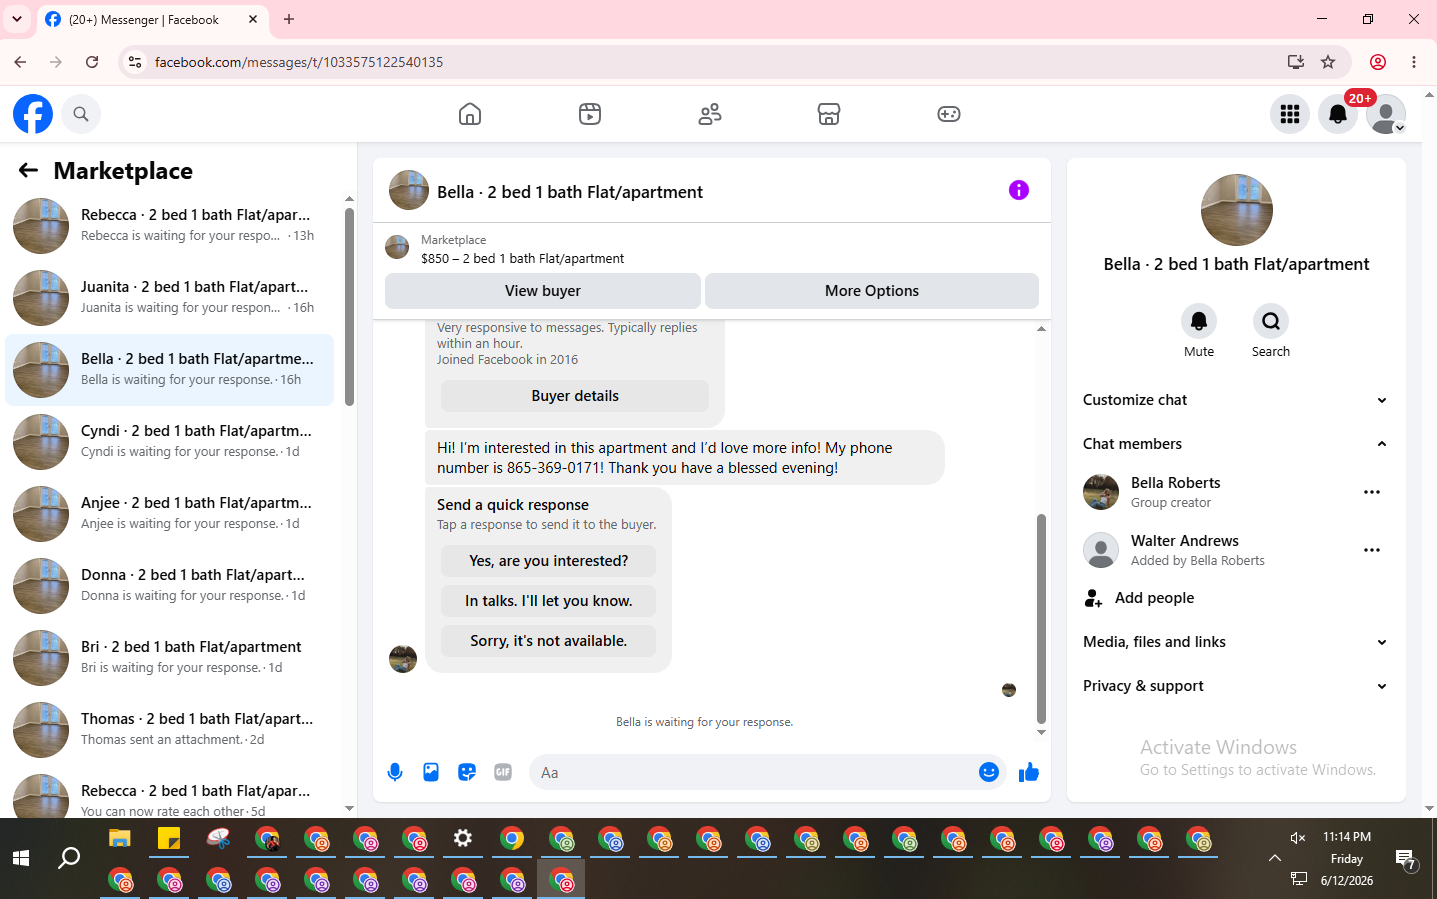Open member options for Walter Andrews
Viewport: 1437px width, 899px height.
click(1372, 550)
